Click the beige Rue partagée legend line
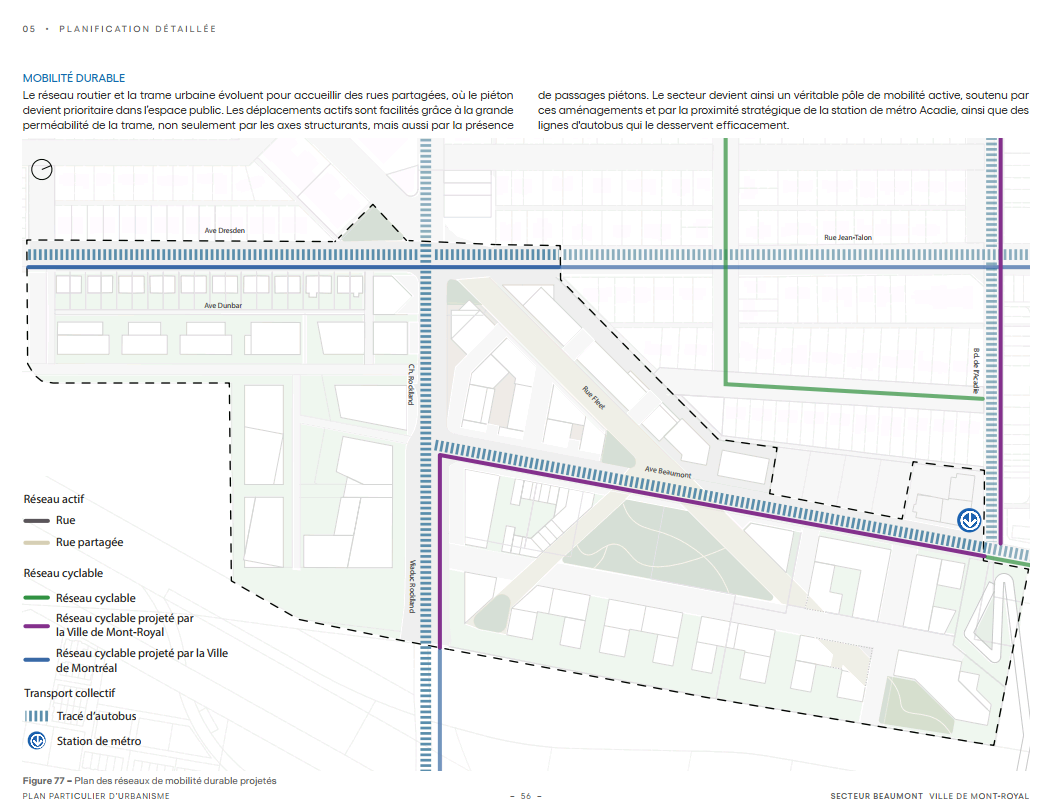This screenshot has width=1042, height=809. pos(37,542)
